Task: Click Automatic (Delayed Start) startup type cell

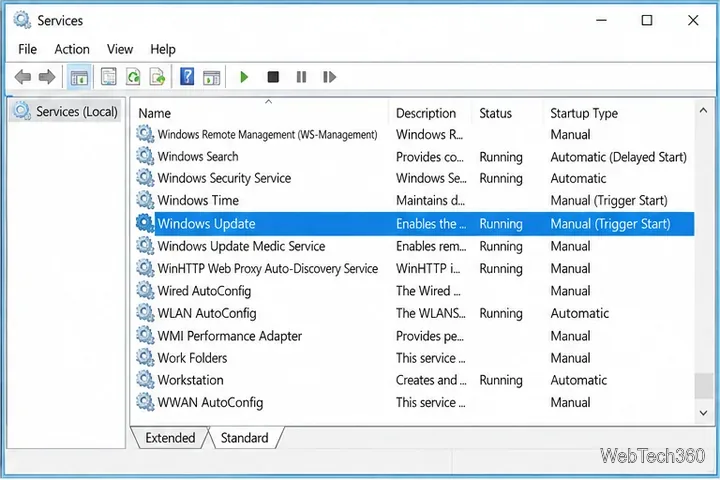Action: coord(619,157)
